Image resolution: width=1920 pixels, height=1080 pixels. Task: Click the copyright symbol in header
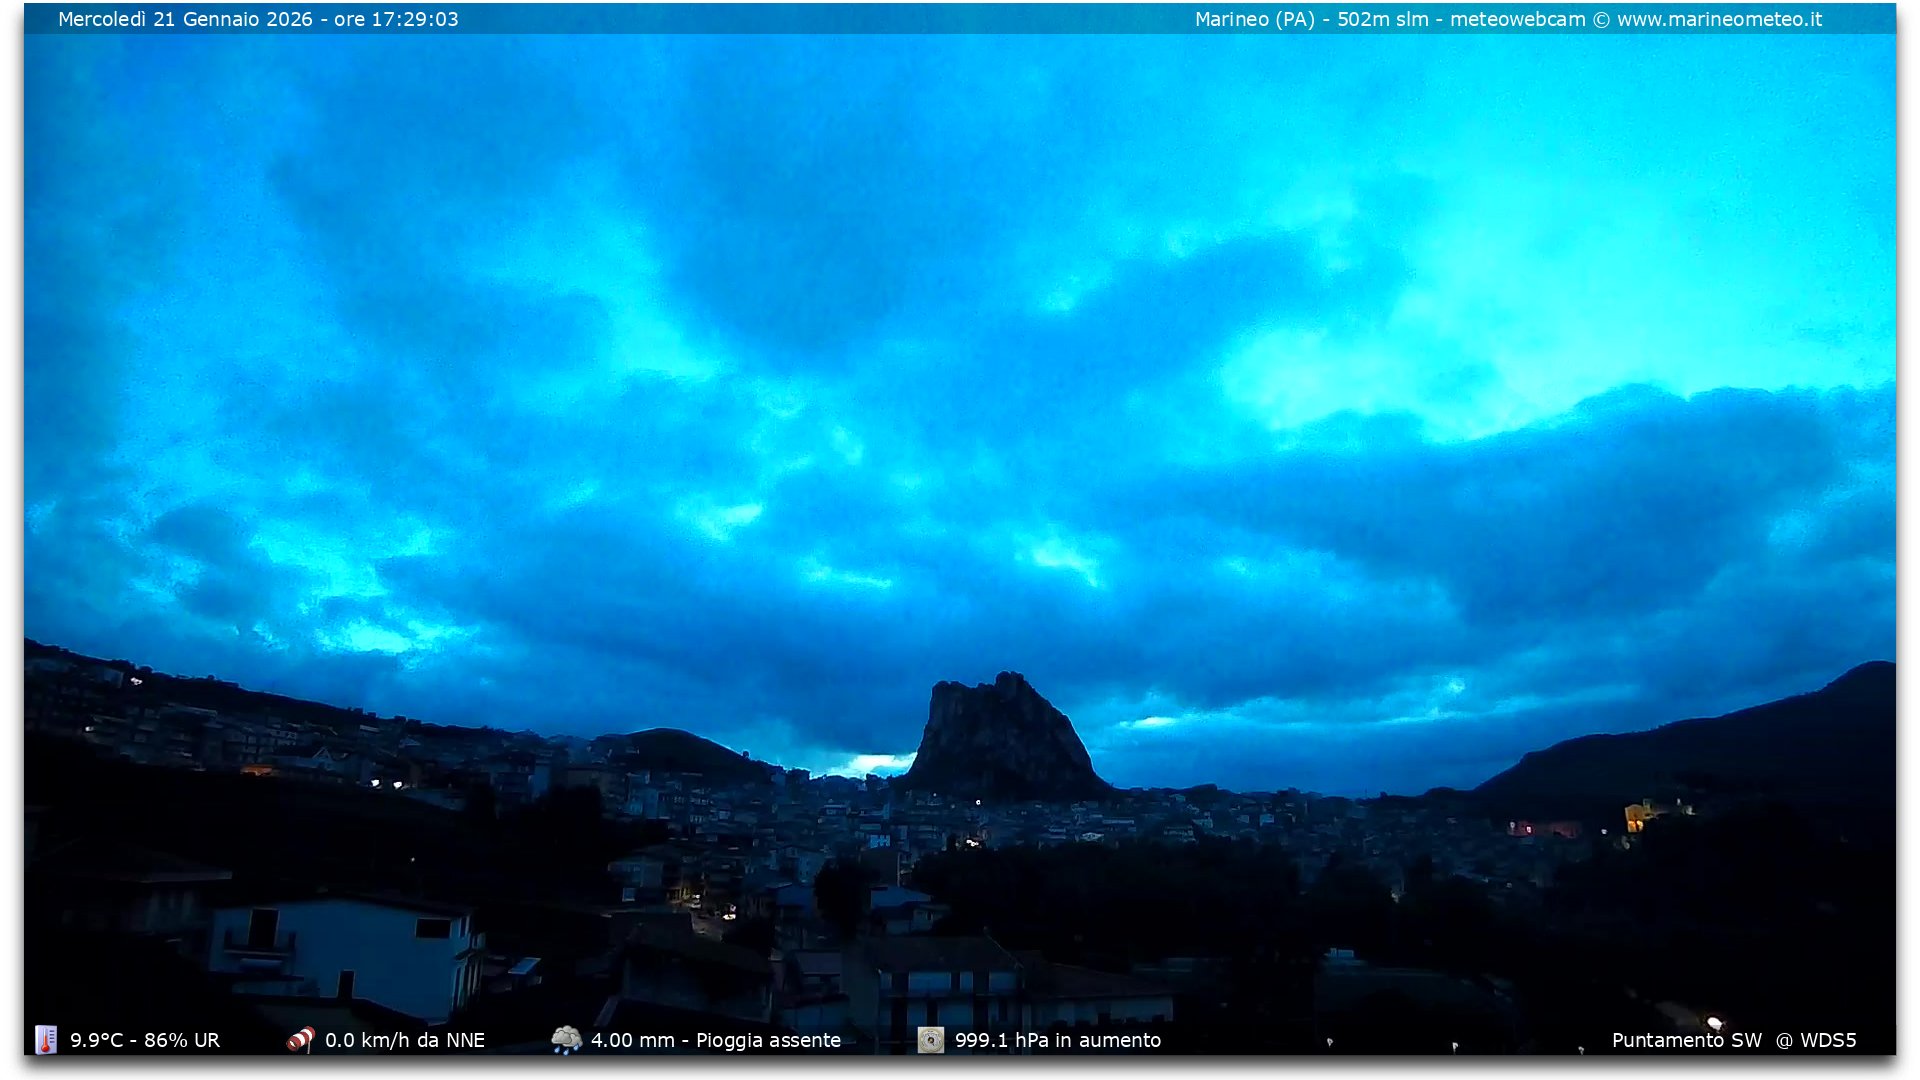(x=1601, y=20)
